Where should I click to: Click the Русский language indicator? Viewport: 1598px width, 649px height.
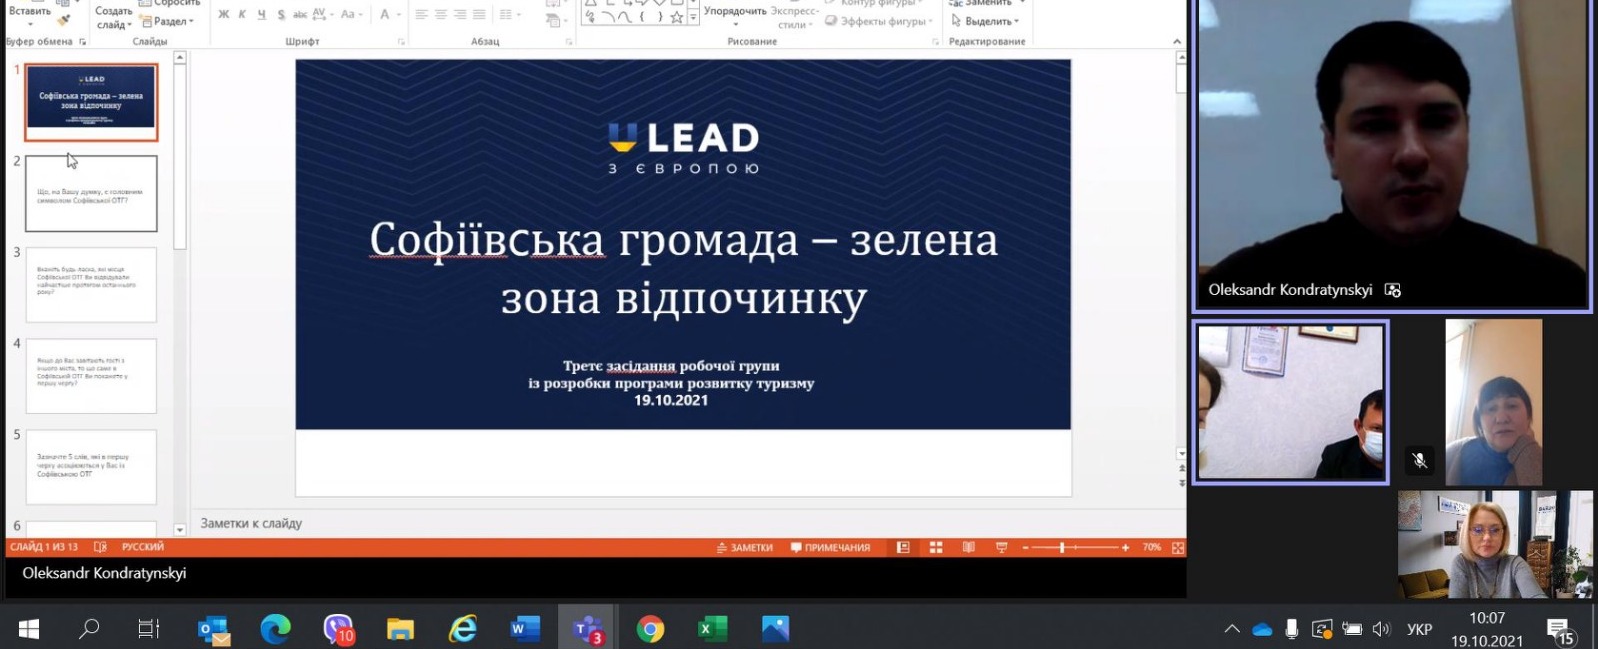click(x=142, y=548)
